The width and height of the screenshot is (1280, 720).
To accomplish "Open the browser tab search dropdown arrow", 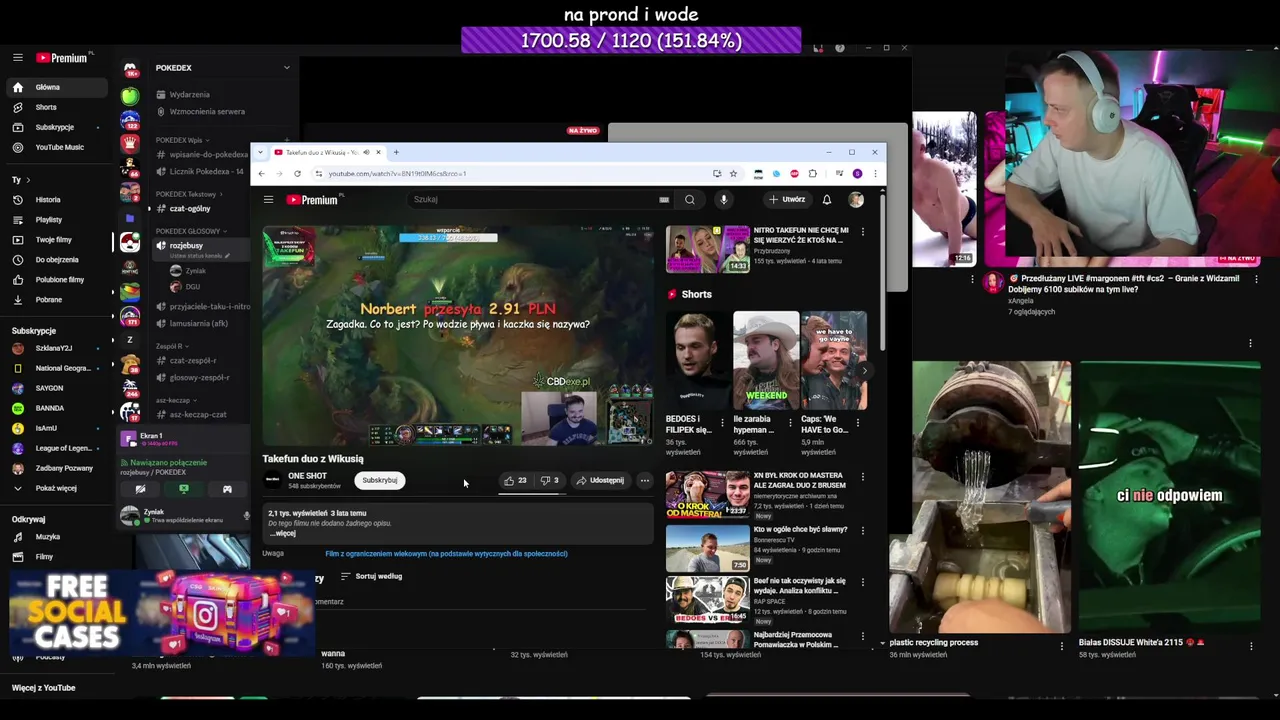I will pos(261,153).
